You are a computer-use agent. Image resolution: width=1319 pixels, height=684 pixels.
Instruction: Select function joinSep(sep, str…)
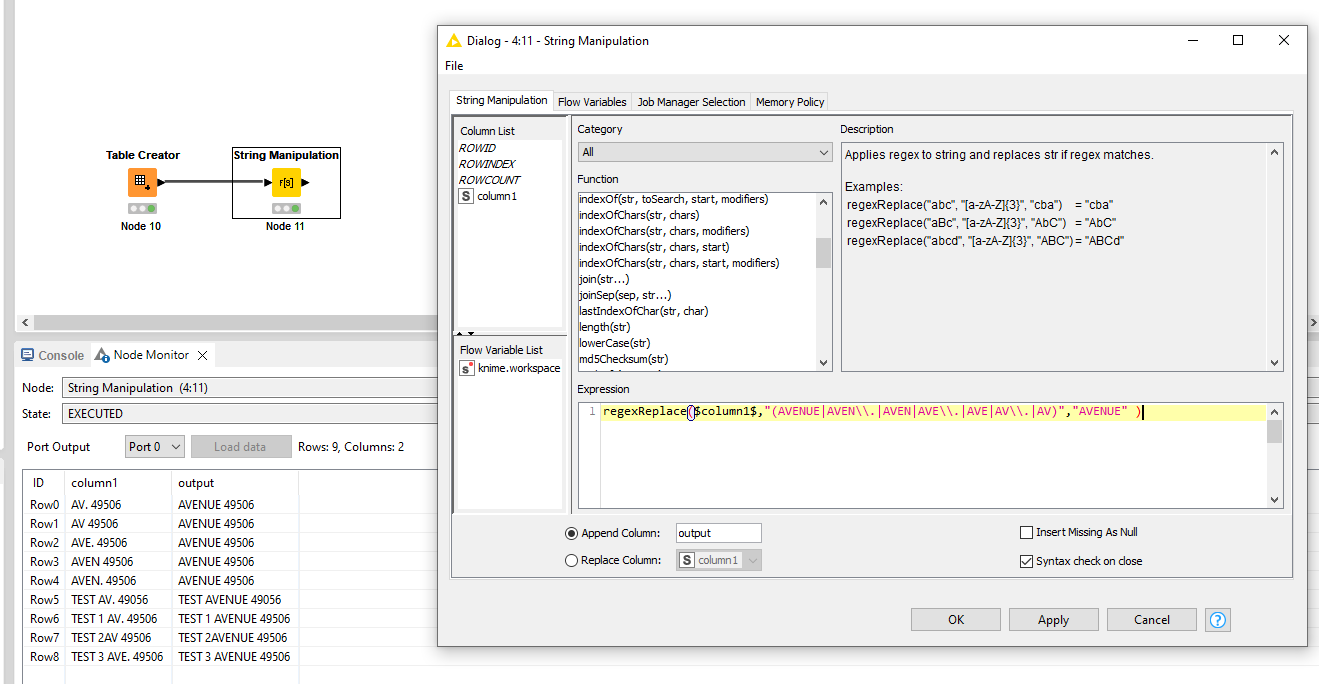625,295
